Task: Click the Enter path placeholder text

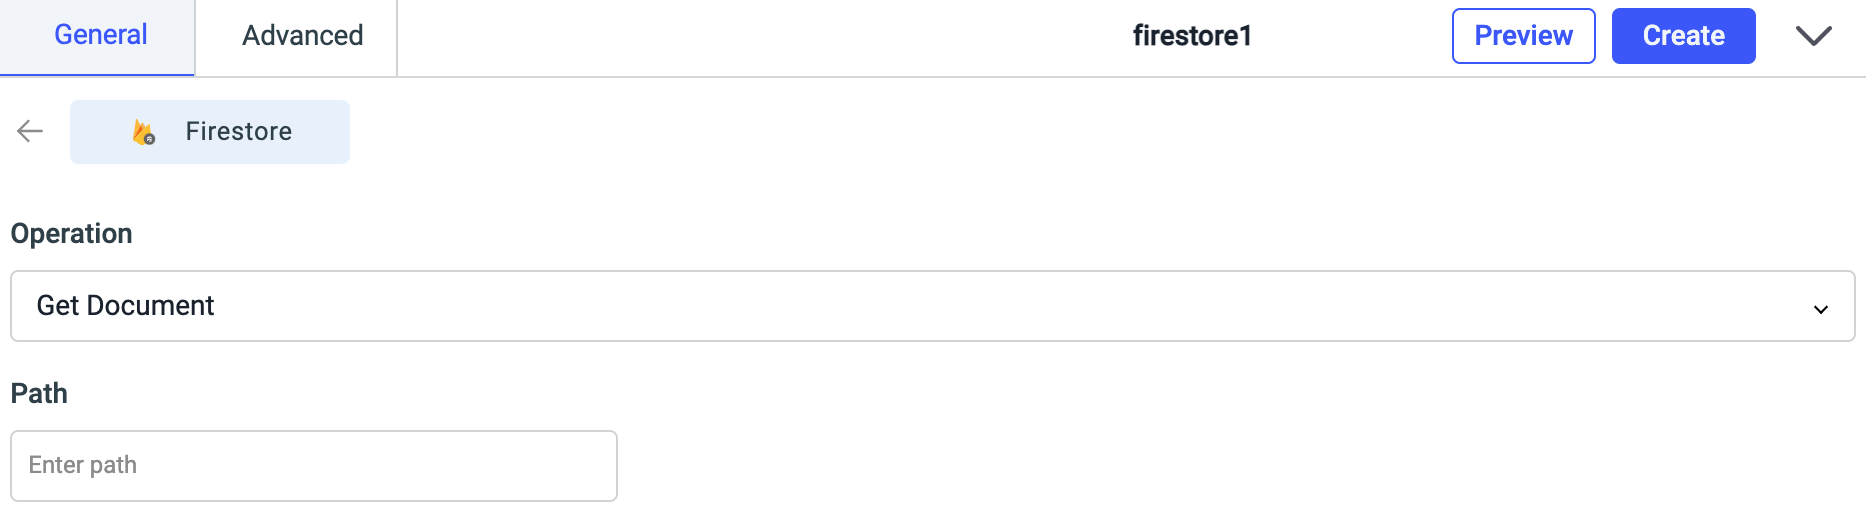Action: click(x=83, y=465)
